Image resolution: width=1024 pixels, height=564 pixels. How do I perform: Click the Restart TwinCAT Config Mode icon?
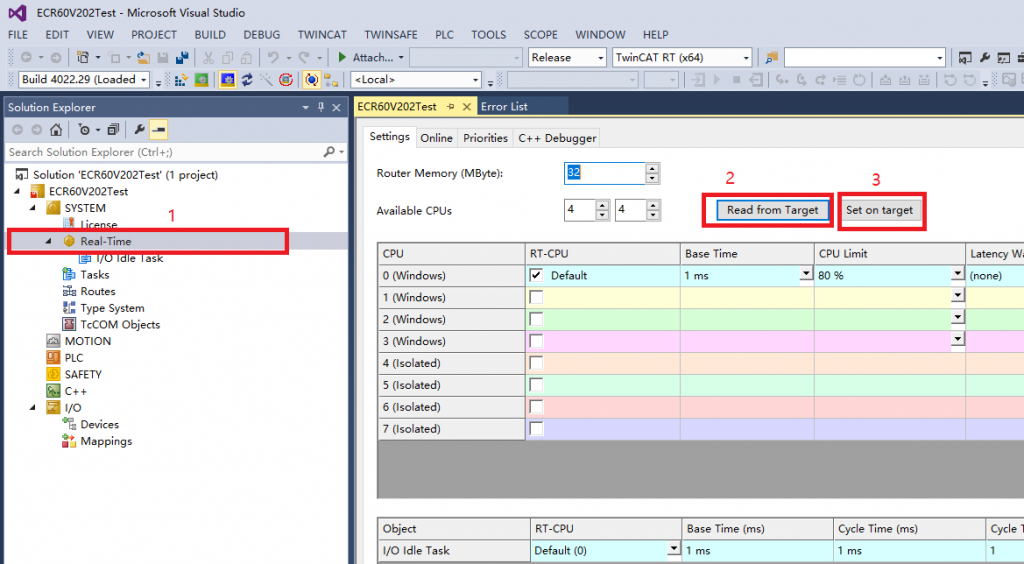click(227, 80)
